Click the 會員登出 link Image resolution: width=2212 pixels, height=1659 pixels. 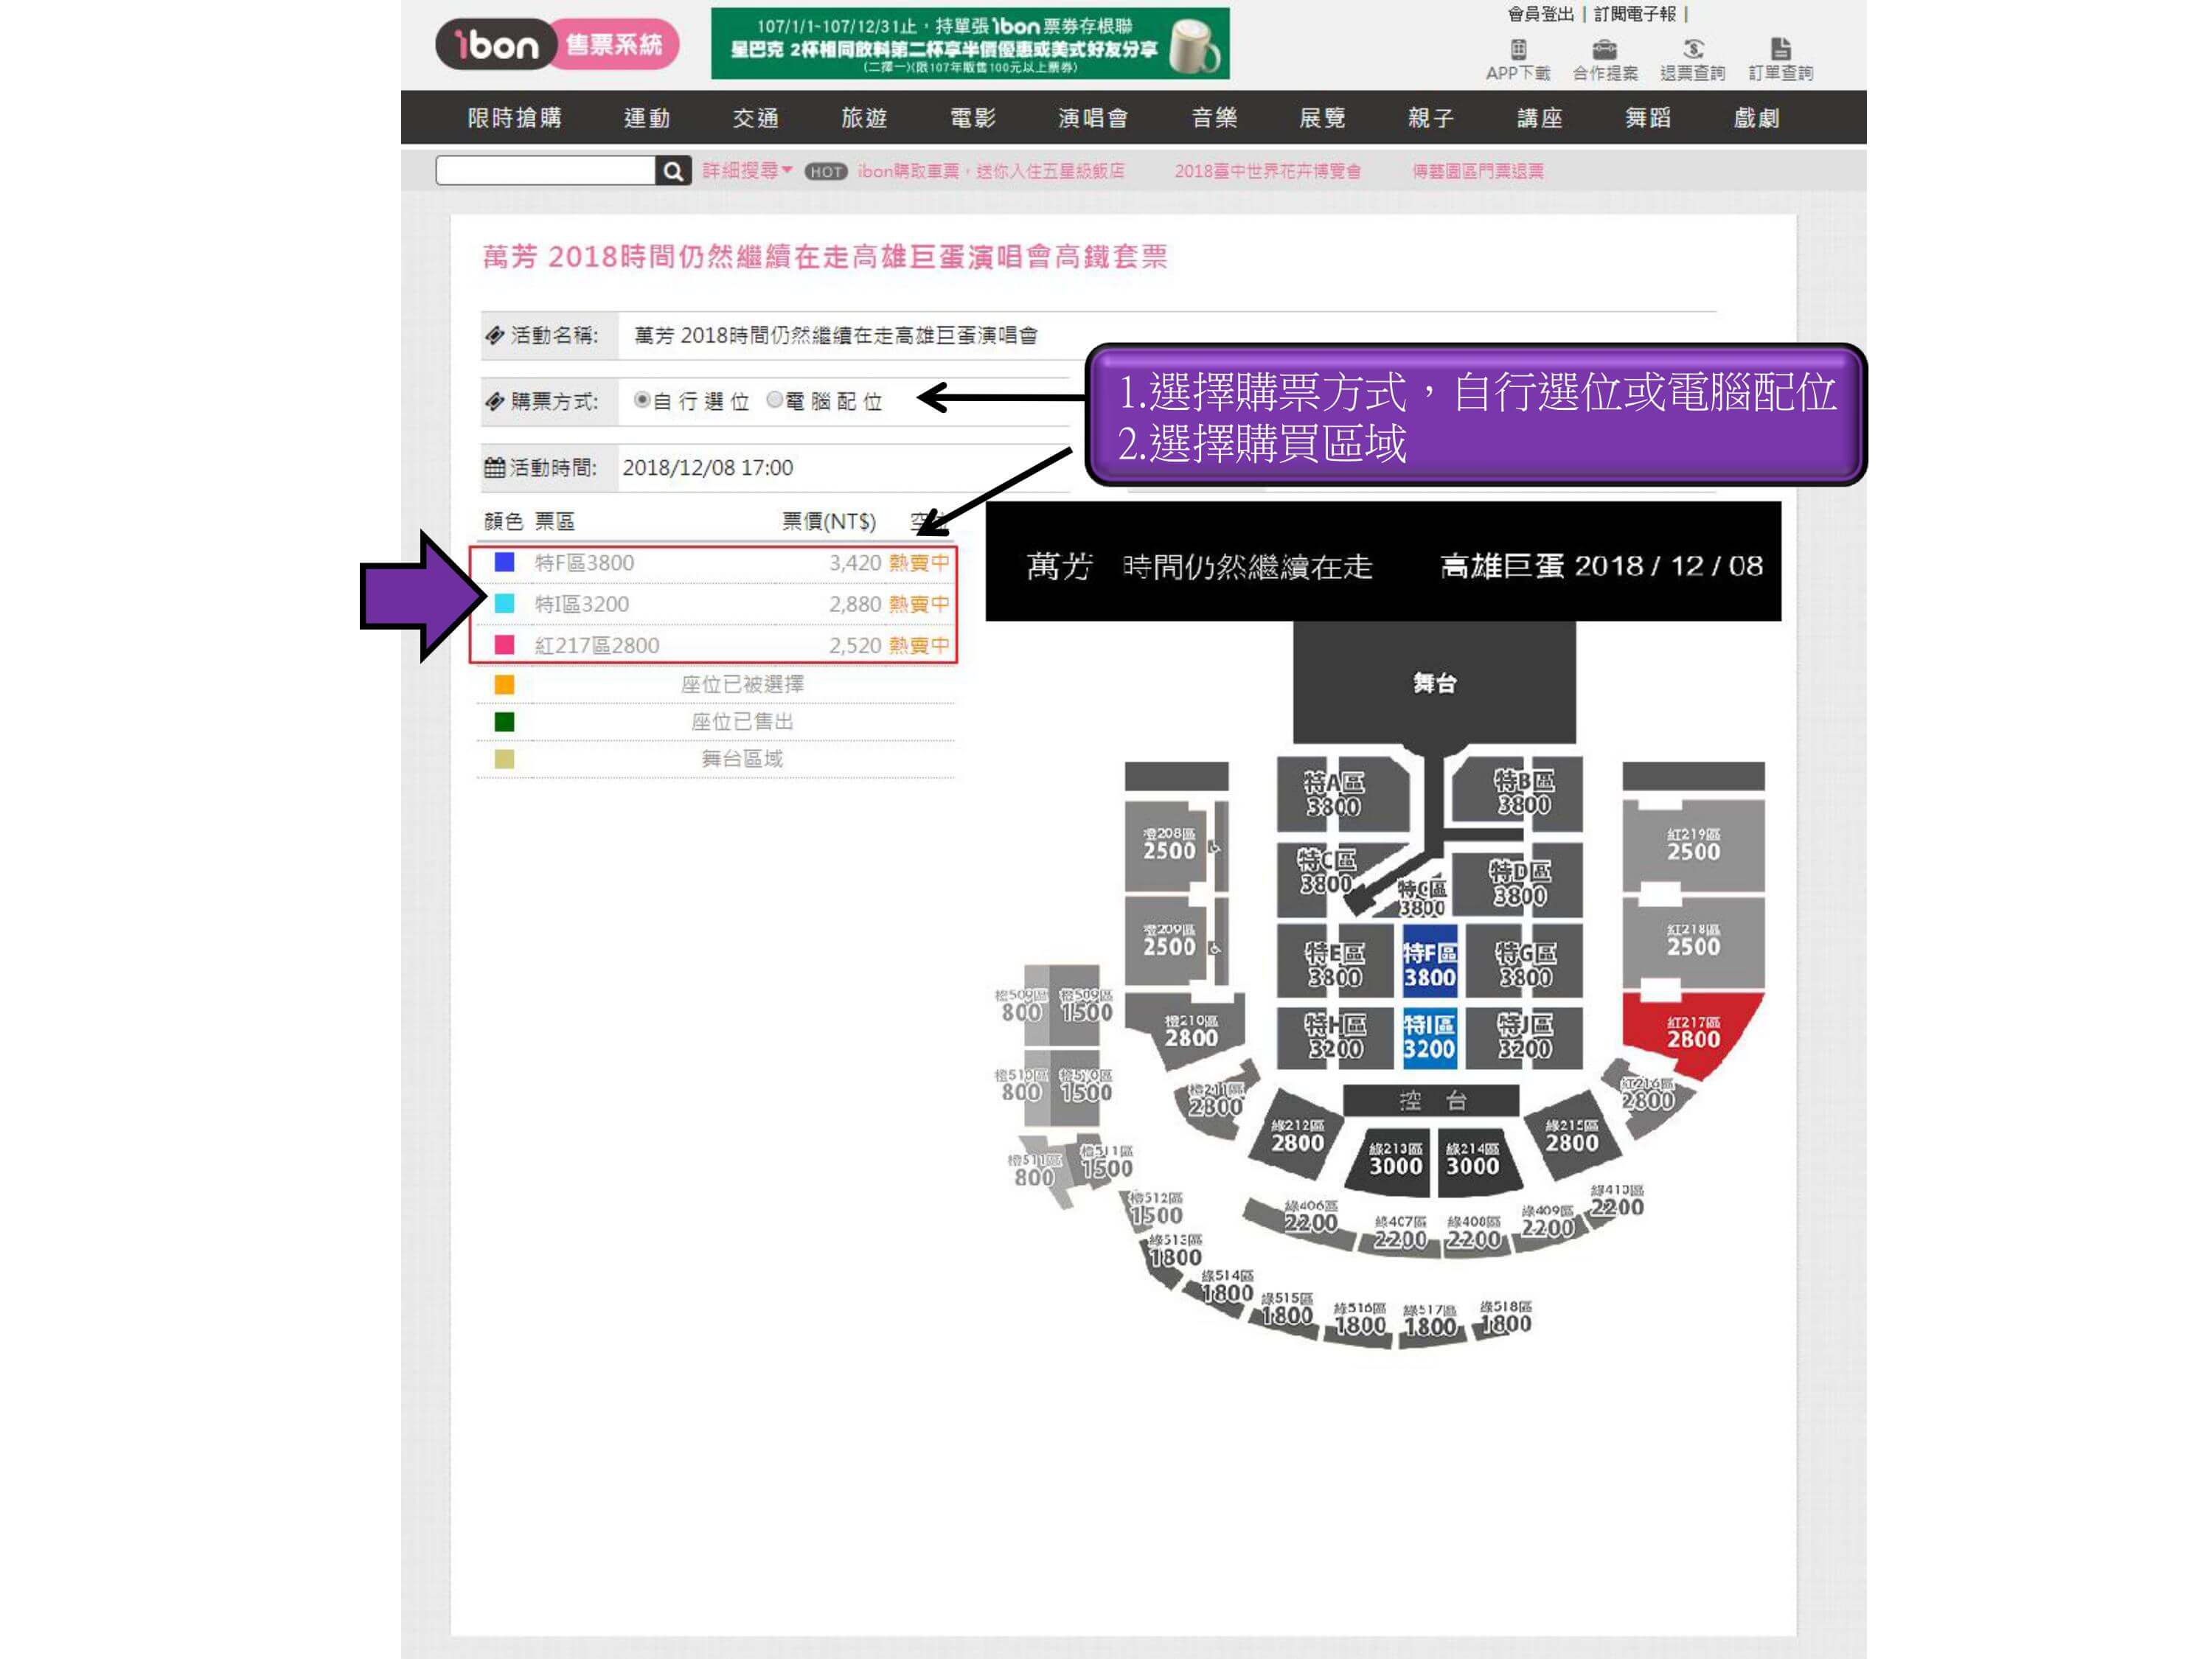(x=1540, y=14)
